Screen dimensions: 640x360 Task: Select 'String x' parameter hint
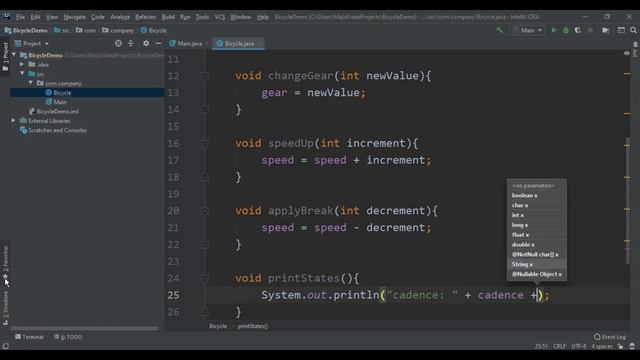point(537,264)
